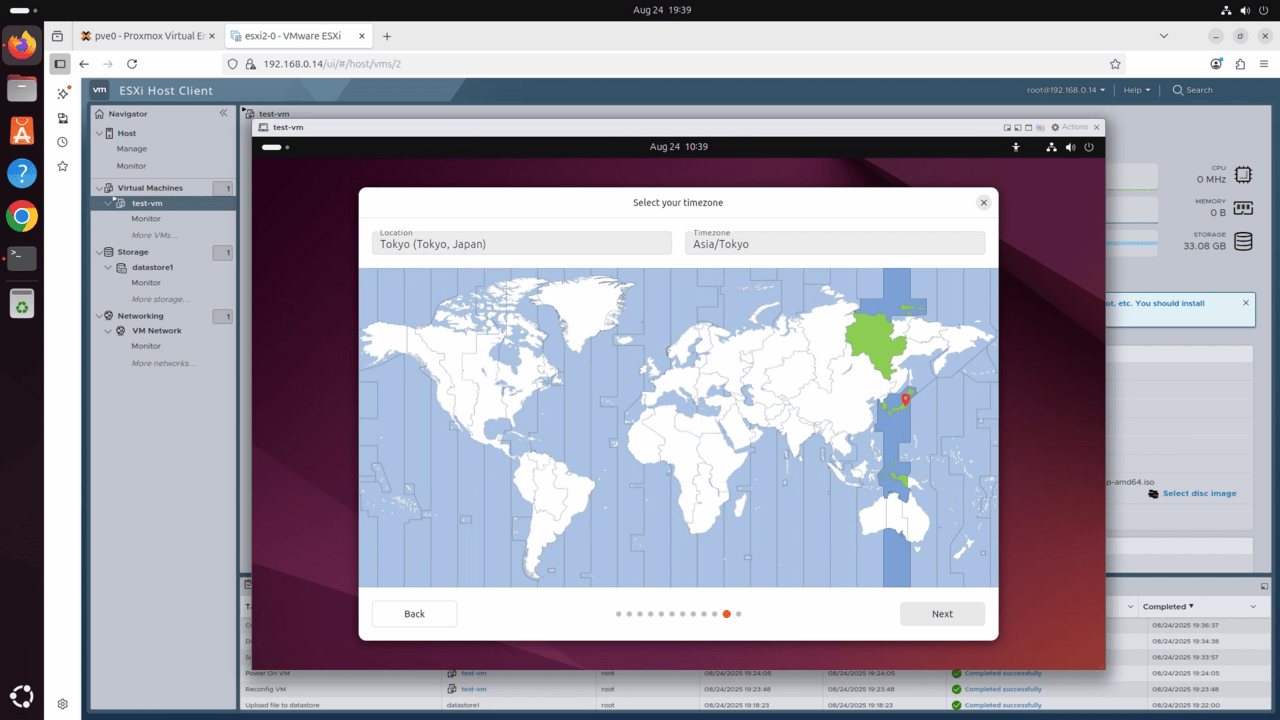This screenshot has width=1280, height=720.
Task: Open Firefox application menu
Action: [1264, 64]
